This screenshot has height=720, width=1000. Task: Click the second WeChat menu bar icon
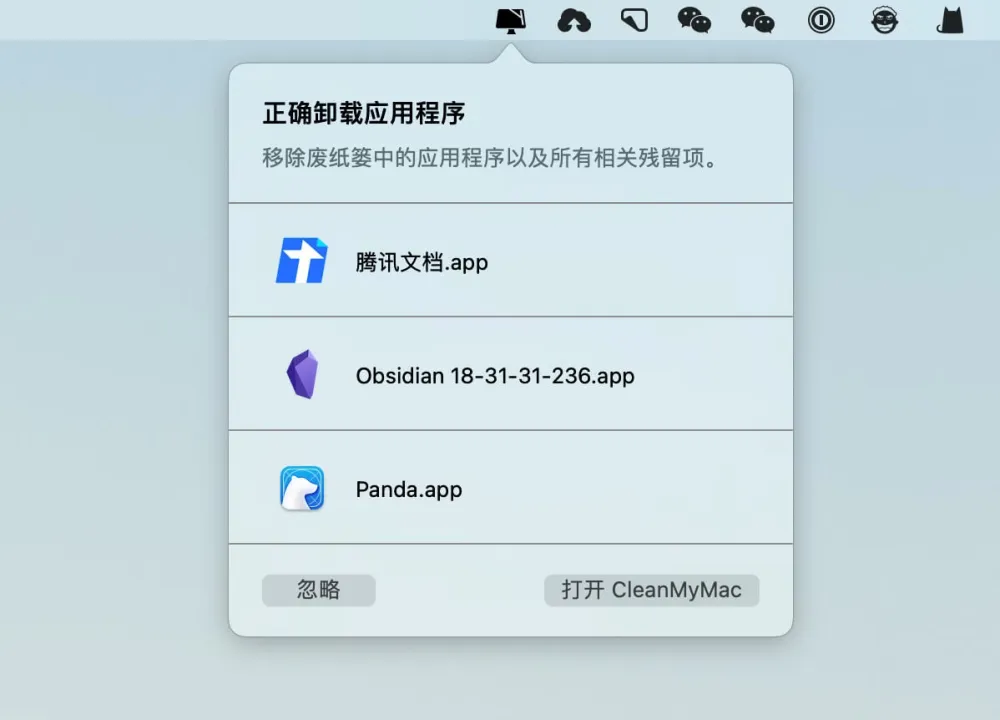[x=758, y=20]
